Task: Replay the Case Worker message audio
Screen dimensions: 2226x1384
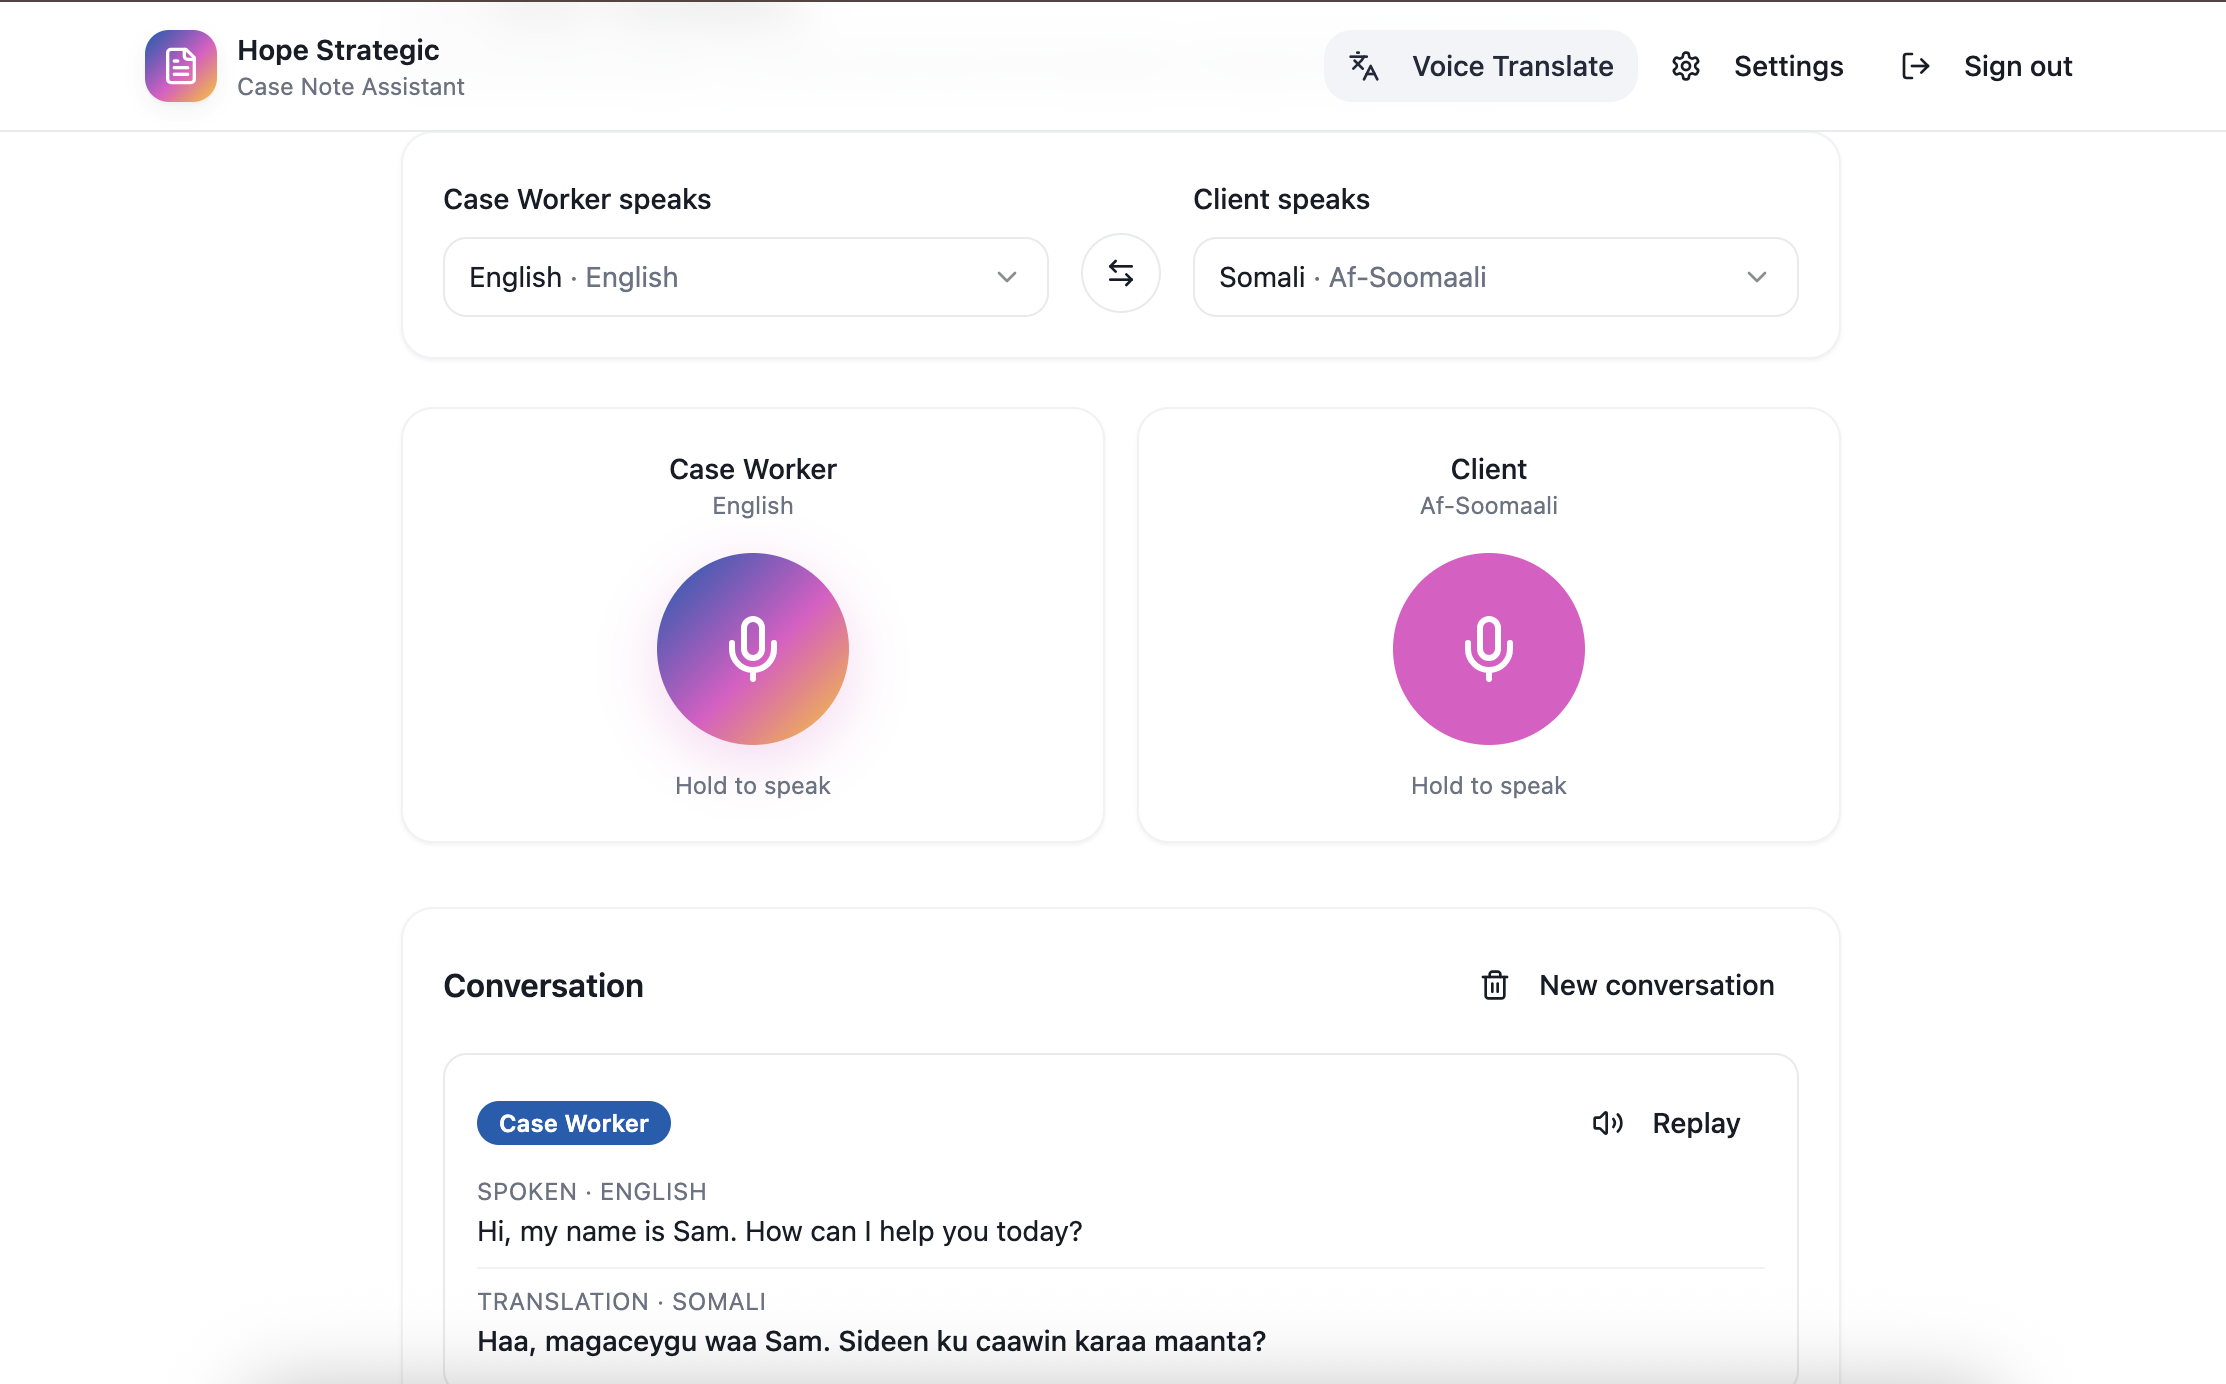Action: tap(1695, 1123)
